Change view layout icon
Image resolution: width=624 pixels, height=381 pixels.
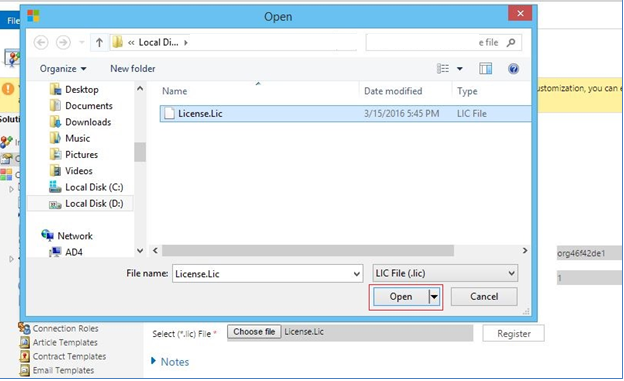click(x=443, y=69)
